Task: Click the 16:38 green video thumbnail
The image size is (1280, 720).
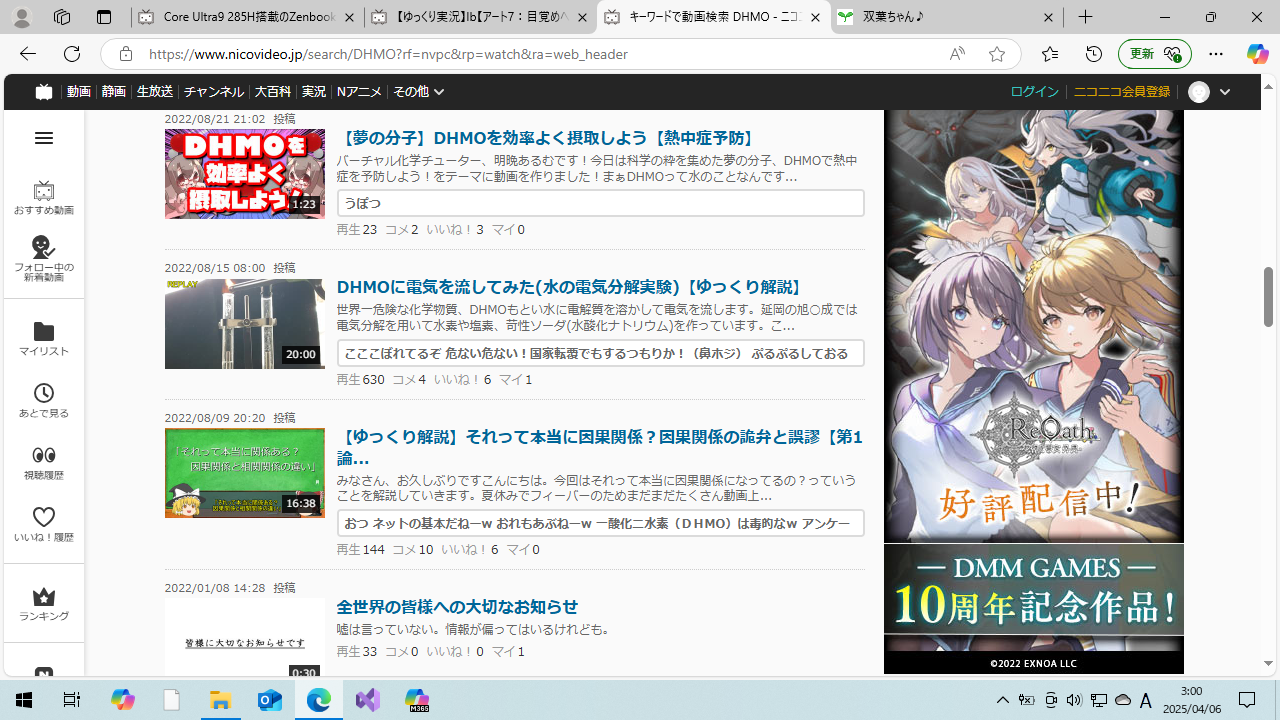Action: tap(244, 473)
